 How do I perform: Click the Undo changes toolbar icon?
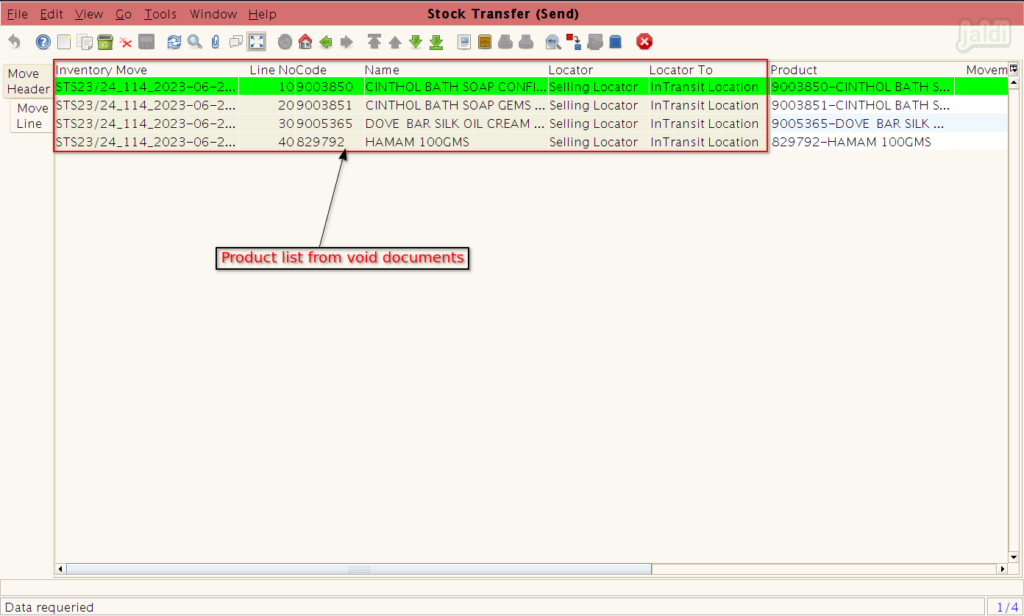[14, 42]
